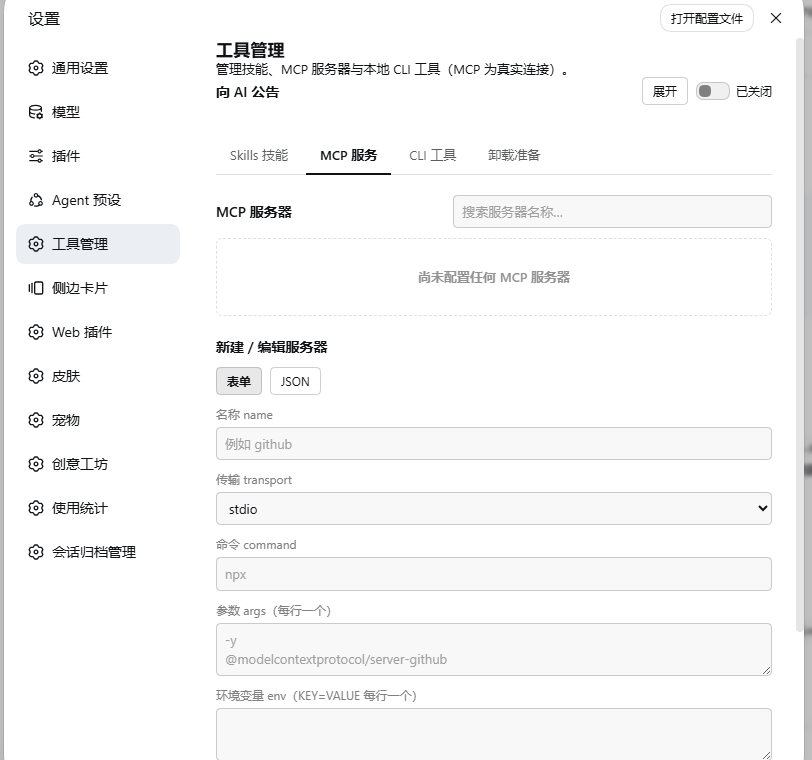Screen dimensions: 812x760
Task: Open 通用设置 in the sidebar
Action: pyautogui.click(x=98, y=68)
